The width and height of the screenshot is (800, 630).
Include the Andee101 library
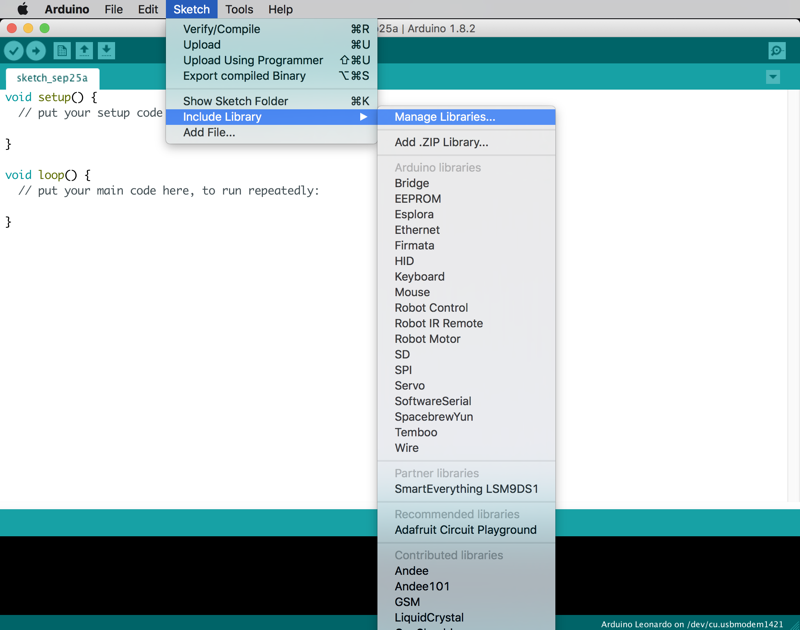coord(466,587)
